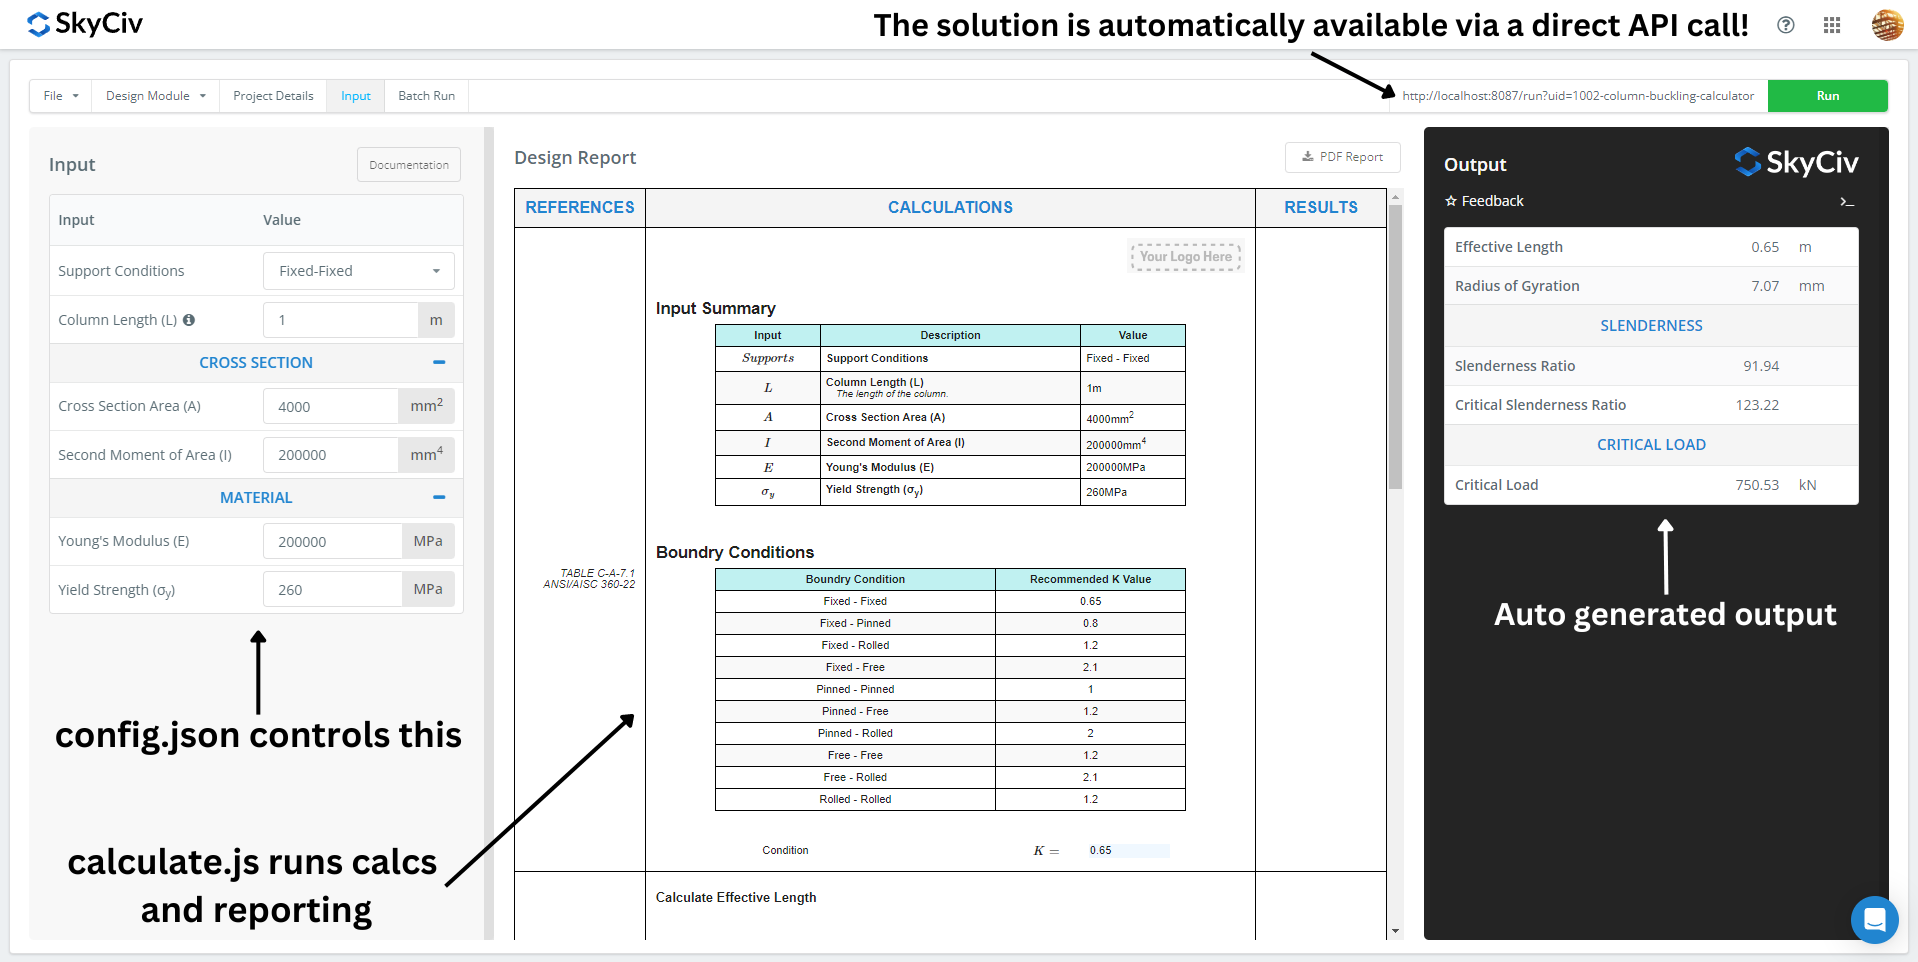Open the Design Module menu

point(156,96)
